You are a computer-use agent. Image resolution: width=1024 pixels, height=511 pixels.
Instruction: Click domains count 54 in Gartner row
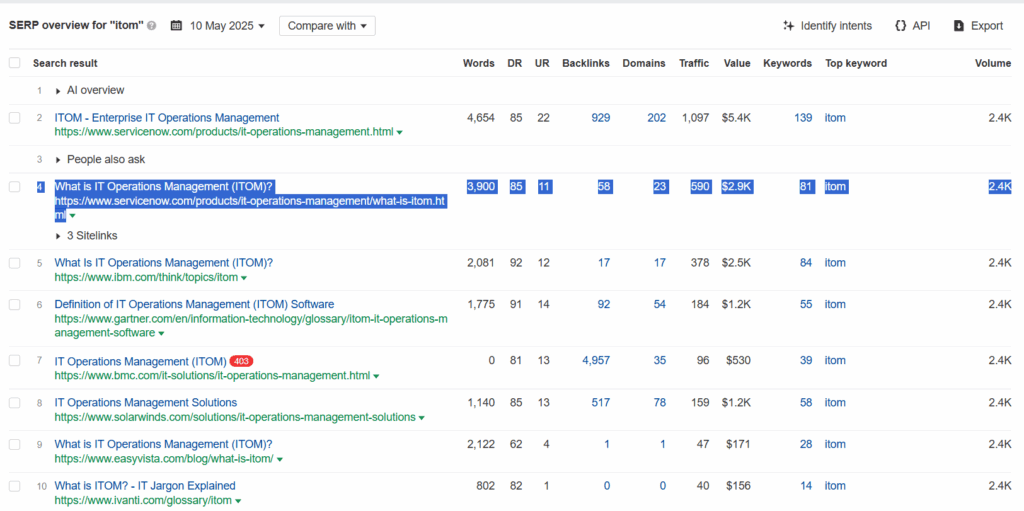pos(660,305)
